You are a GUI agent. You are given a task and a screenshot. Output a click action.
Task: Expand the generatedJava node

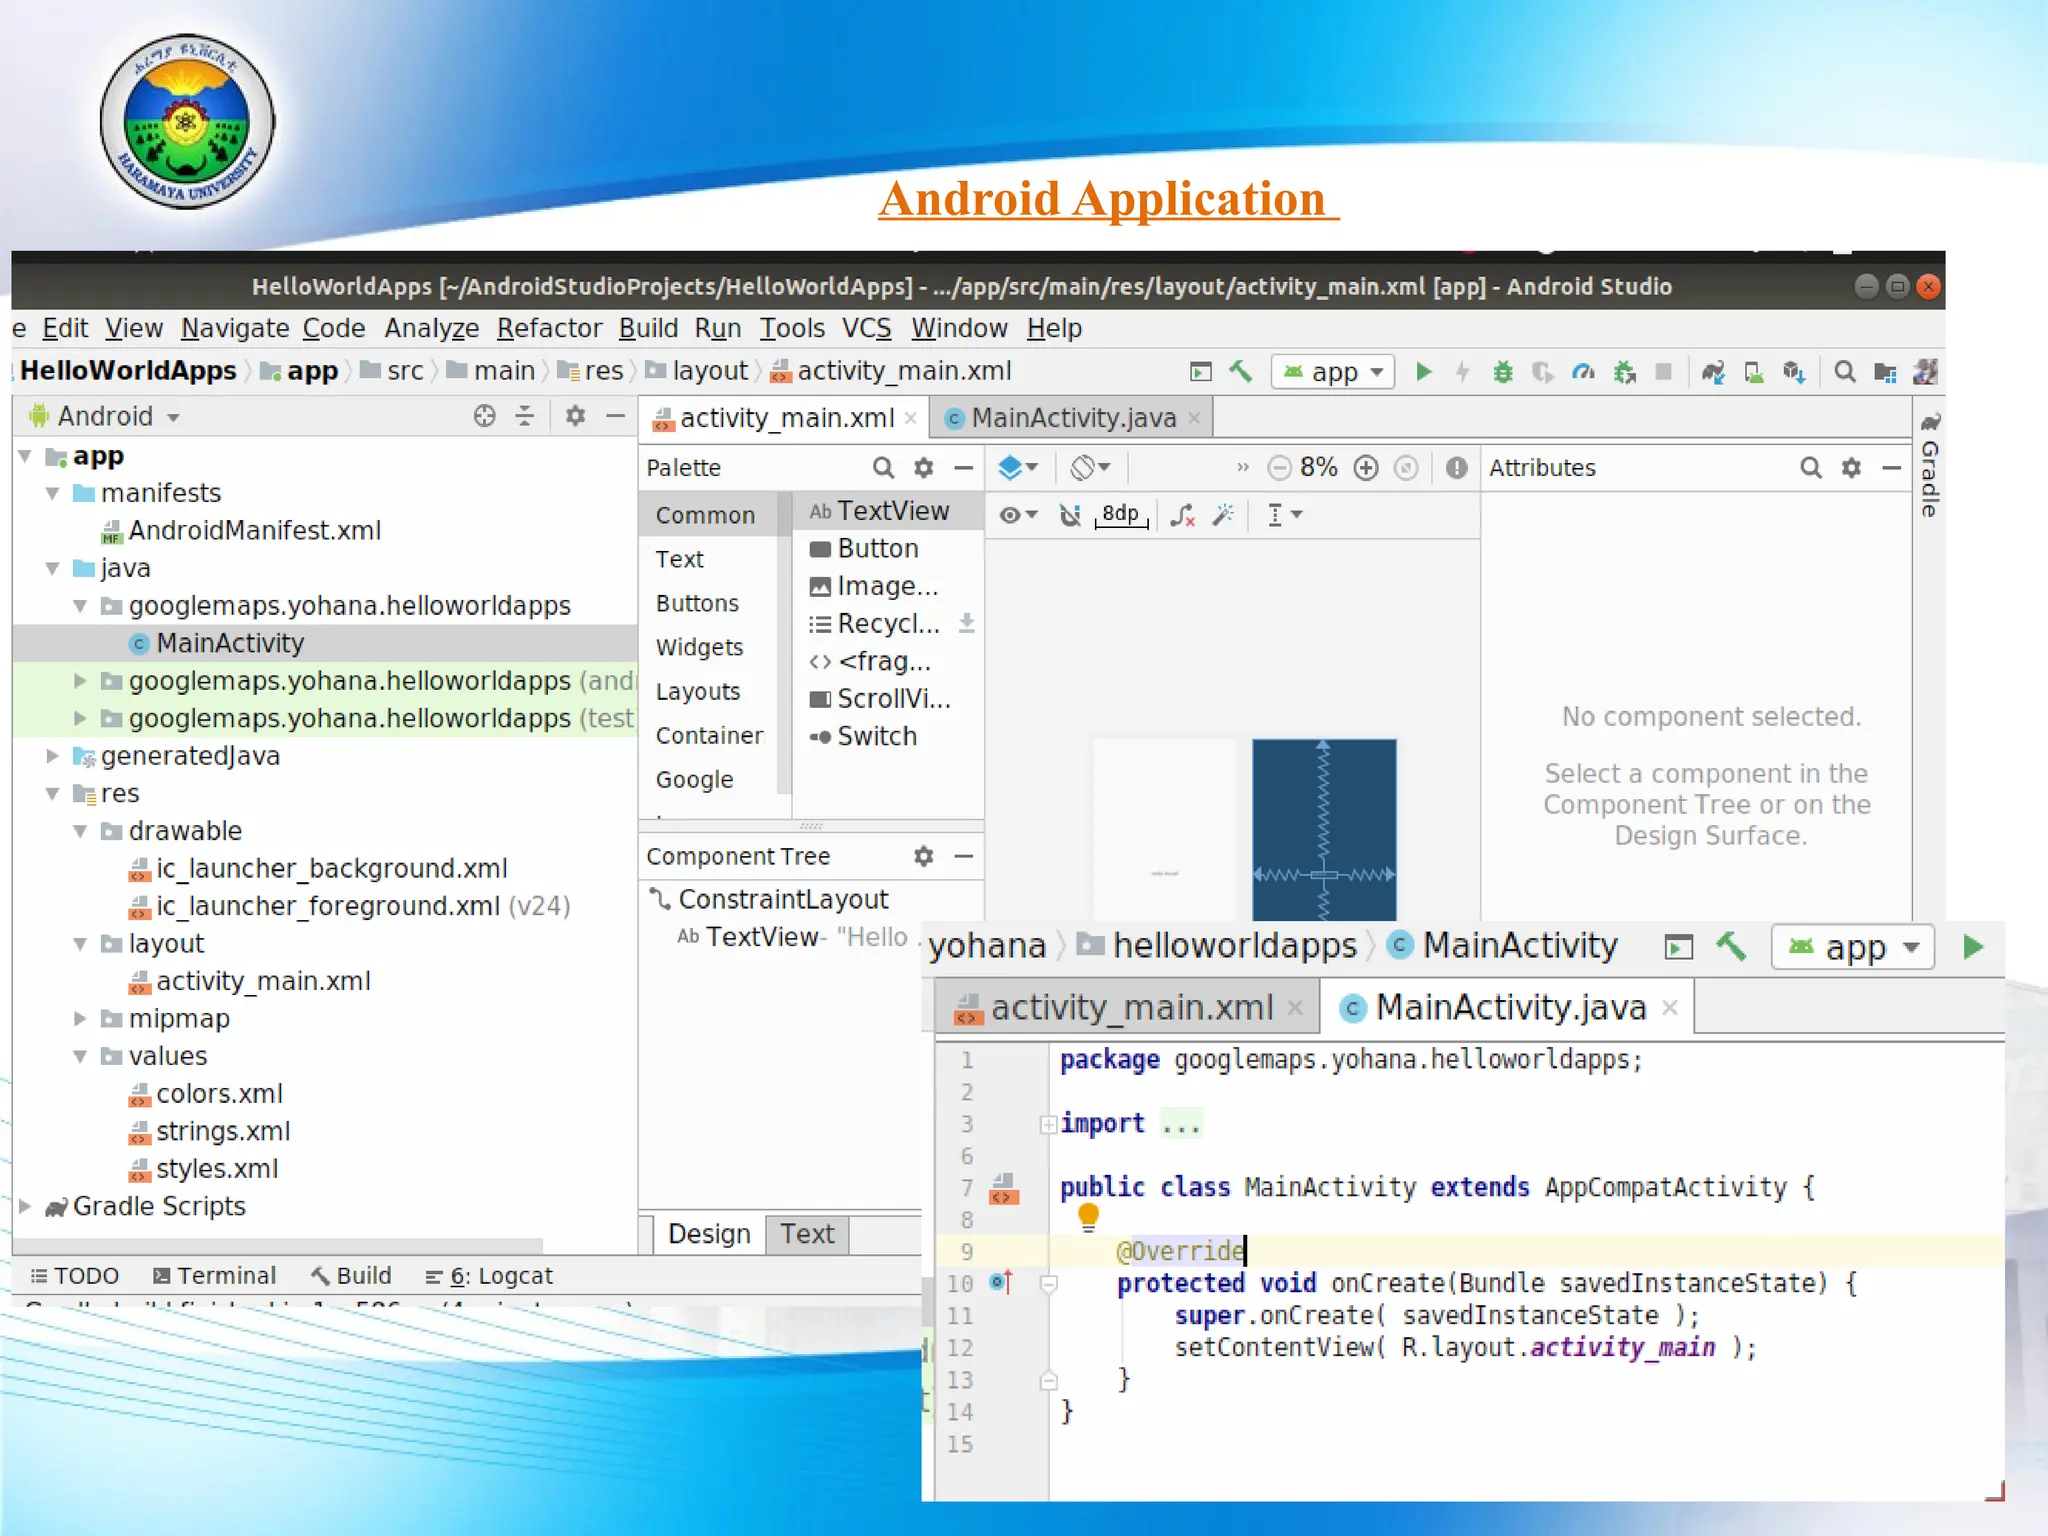[x=53, y=756]
